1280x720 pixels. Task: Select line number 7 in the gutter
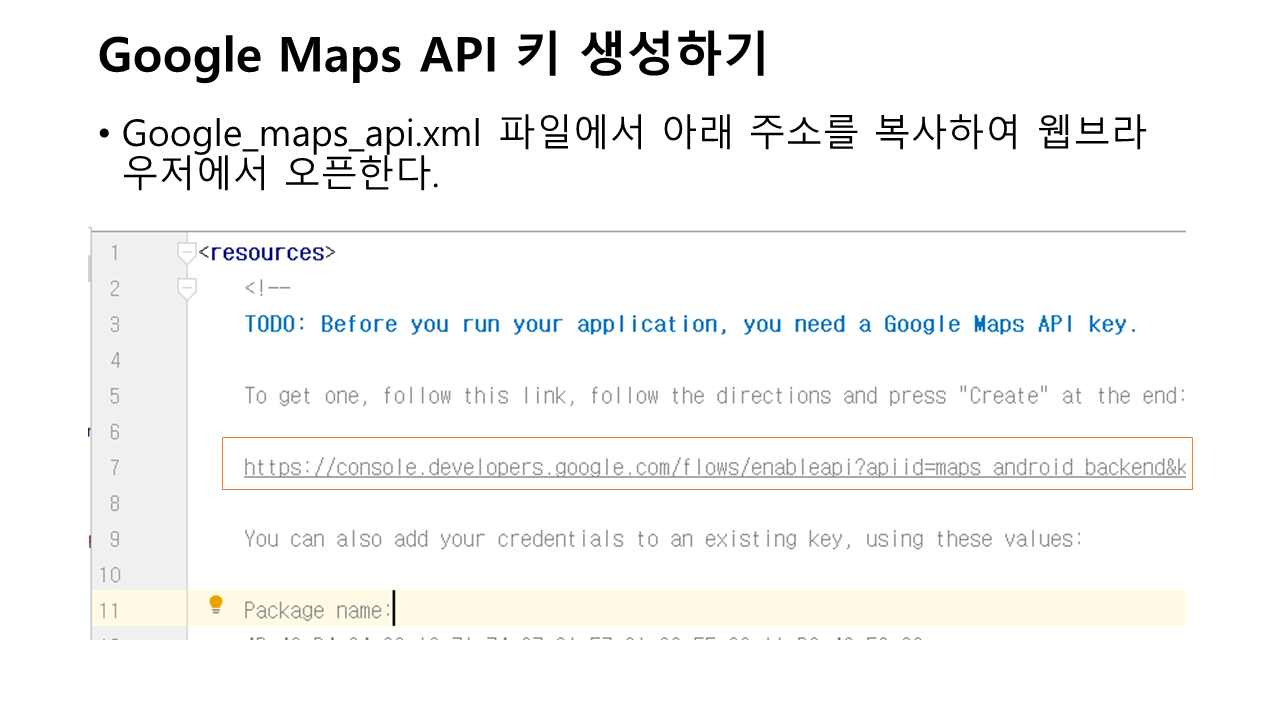(114, 467)
